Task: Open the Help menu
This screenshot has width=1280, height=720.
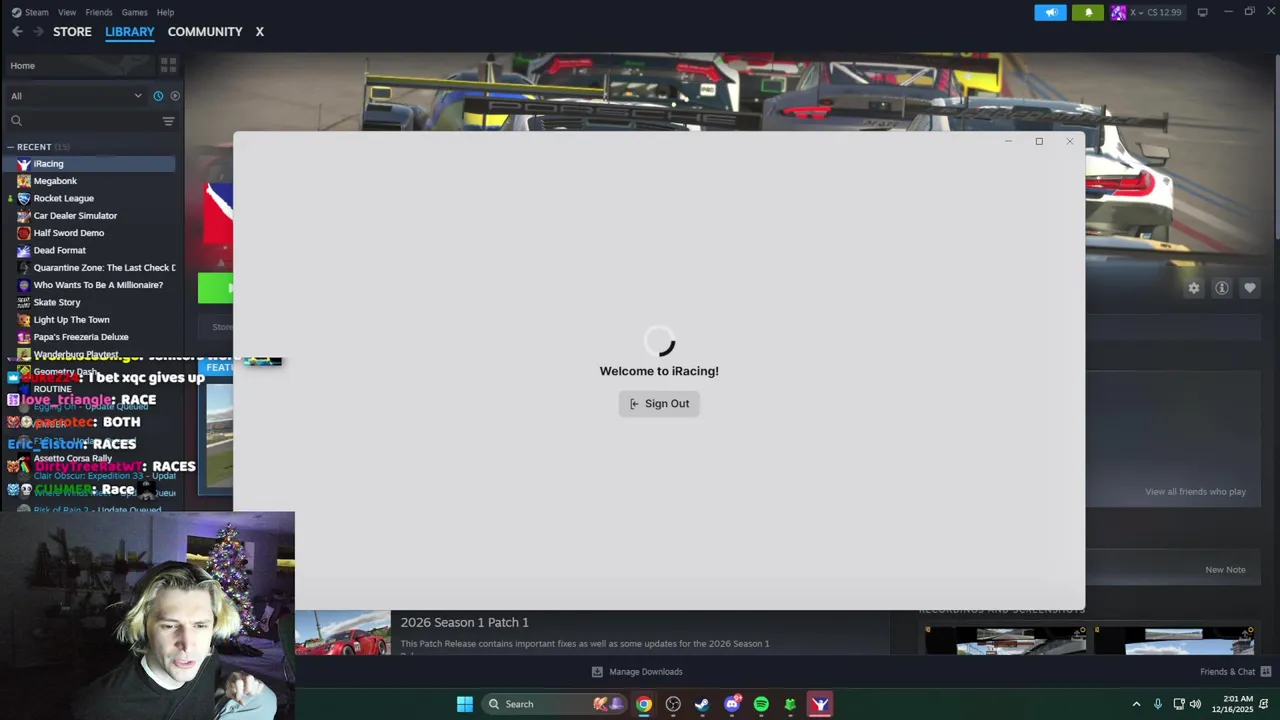Action: tap(165, 12)
